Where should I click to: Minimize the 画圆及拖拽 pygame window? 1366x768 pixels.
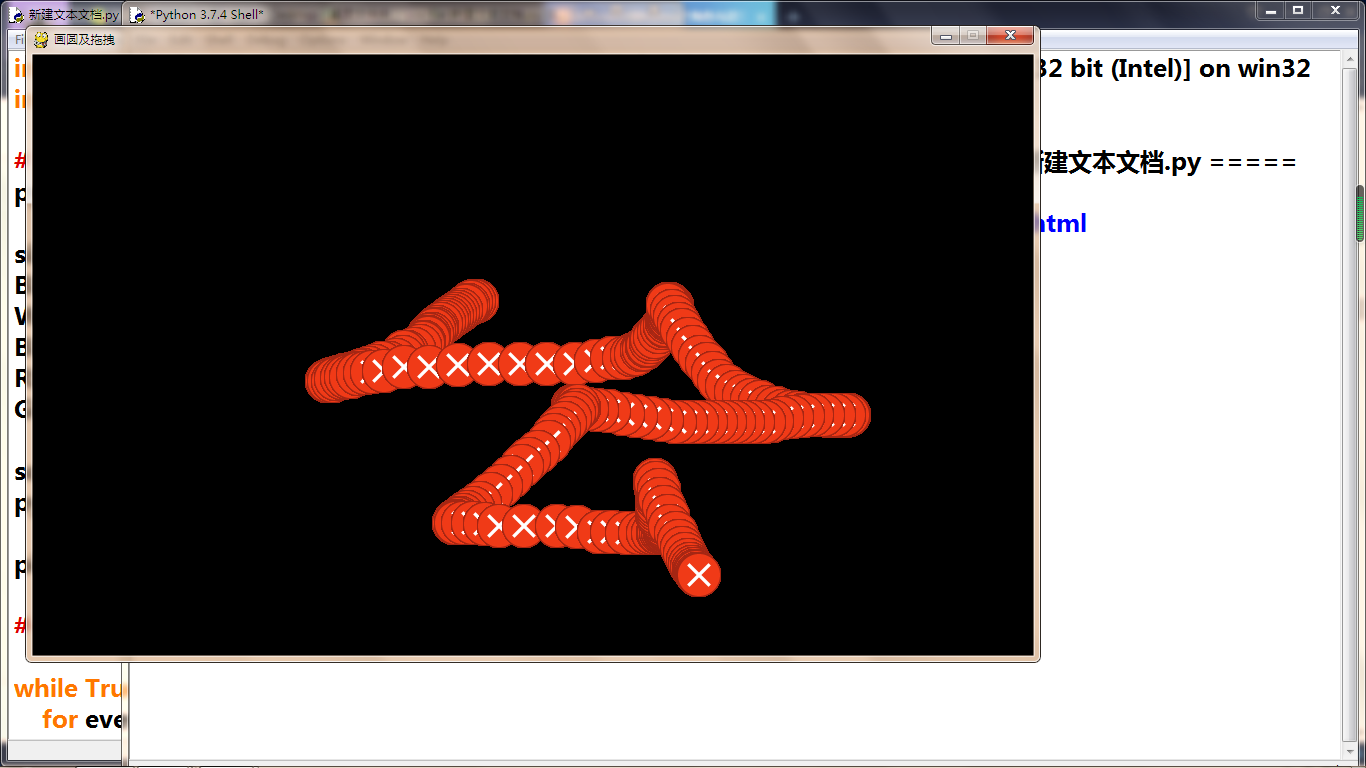coord(945,36)
